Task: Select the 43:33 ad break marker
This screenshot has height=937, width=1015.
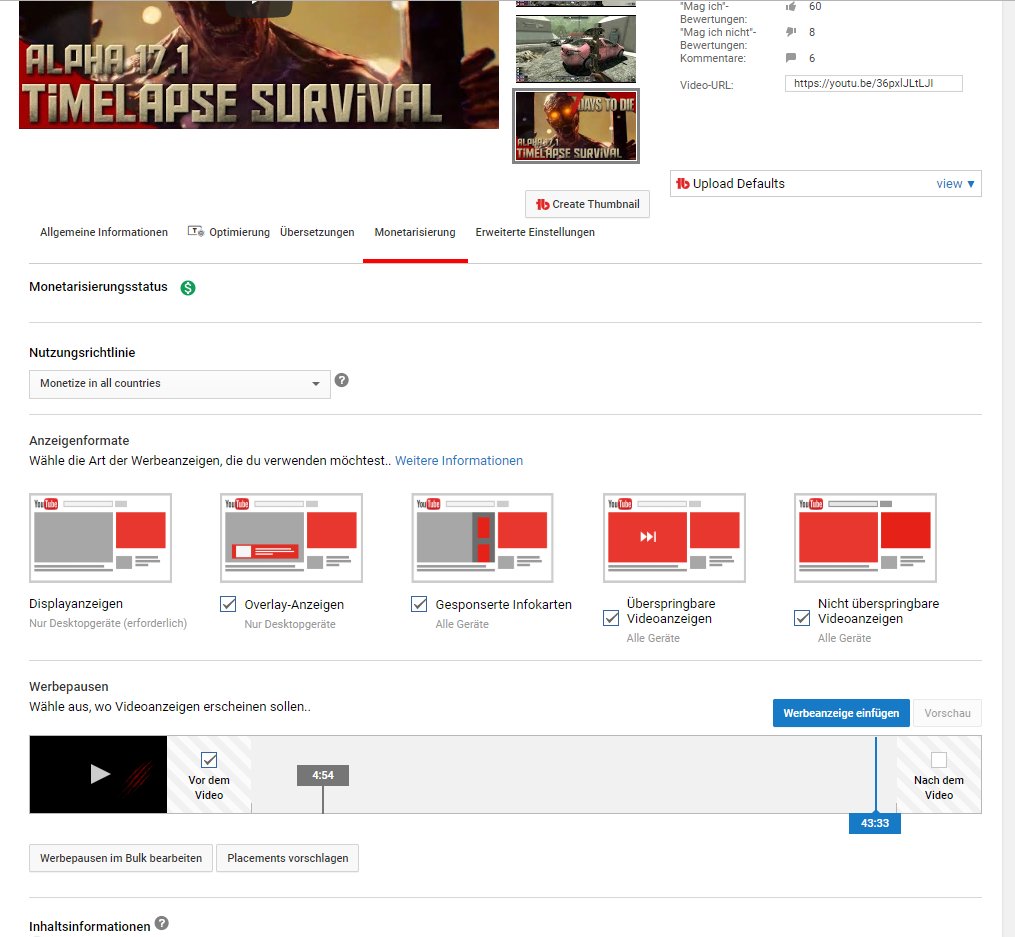Action: point(875,823)
